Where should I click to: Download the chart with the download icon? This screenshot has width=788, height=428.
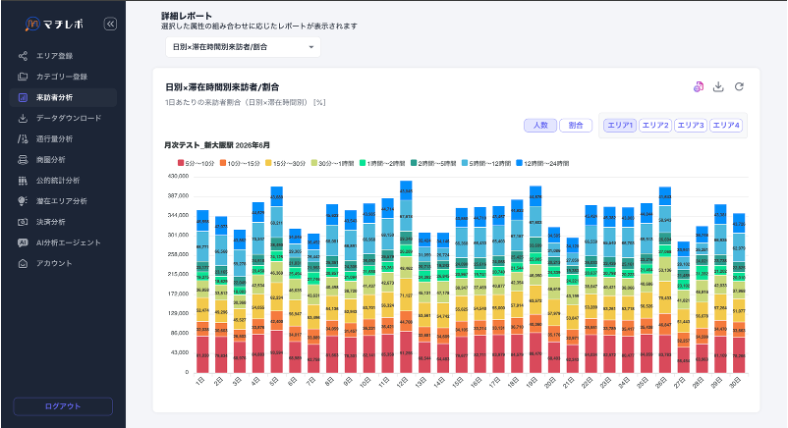(718, 87)
